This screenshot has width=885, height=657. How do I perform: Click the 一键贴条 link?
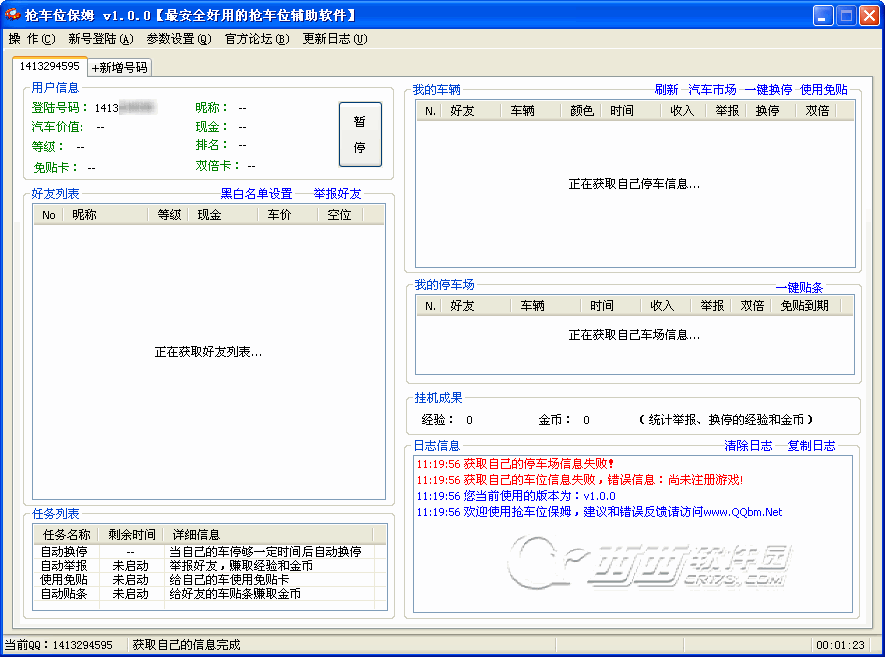point(799,287)
